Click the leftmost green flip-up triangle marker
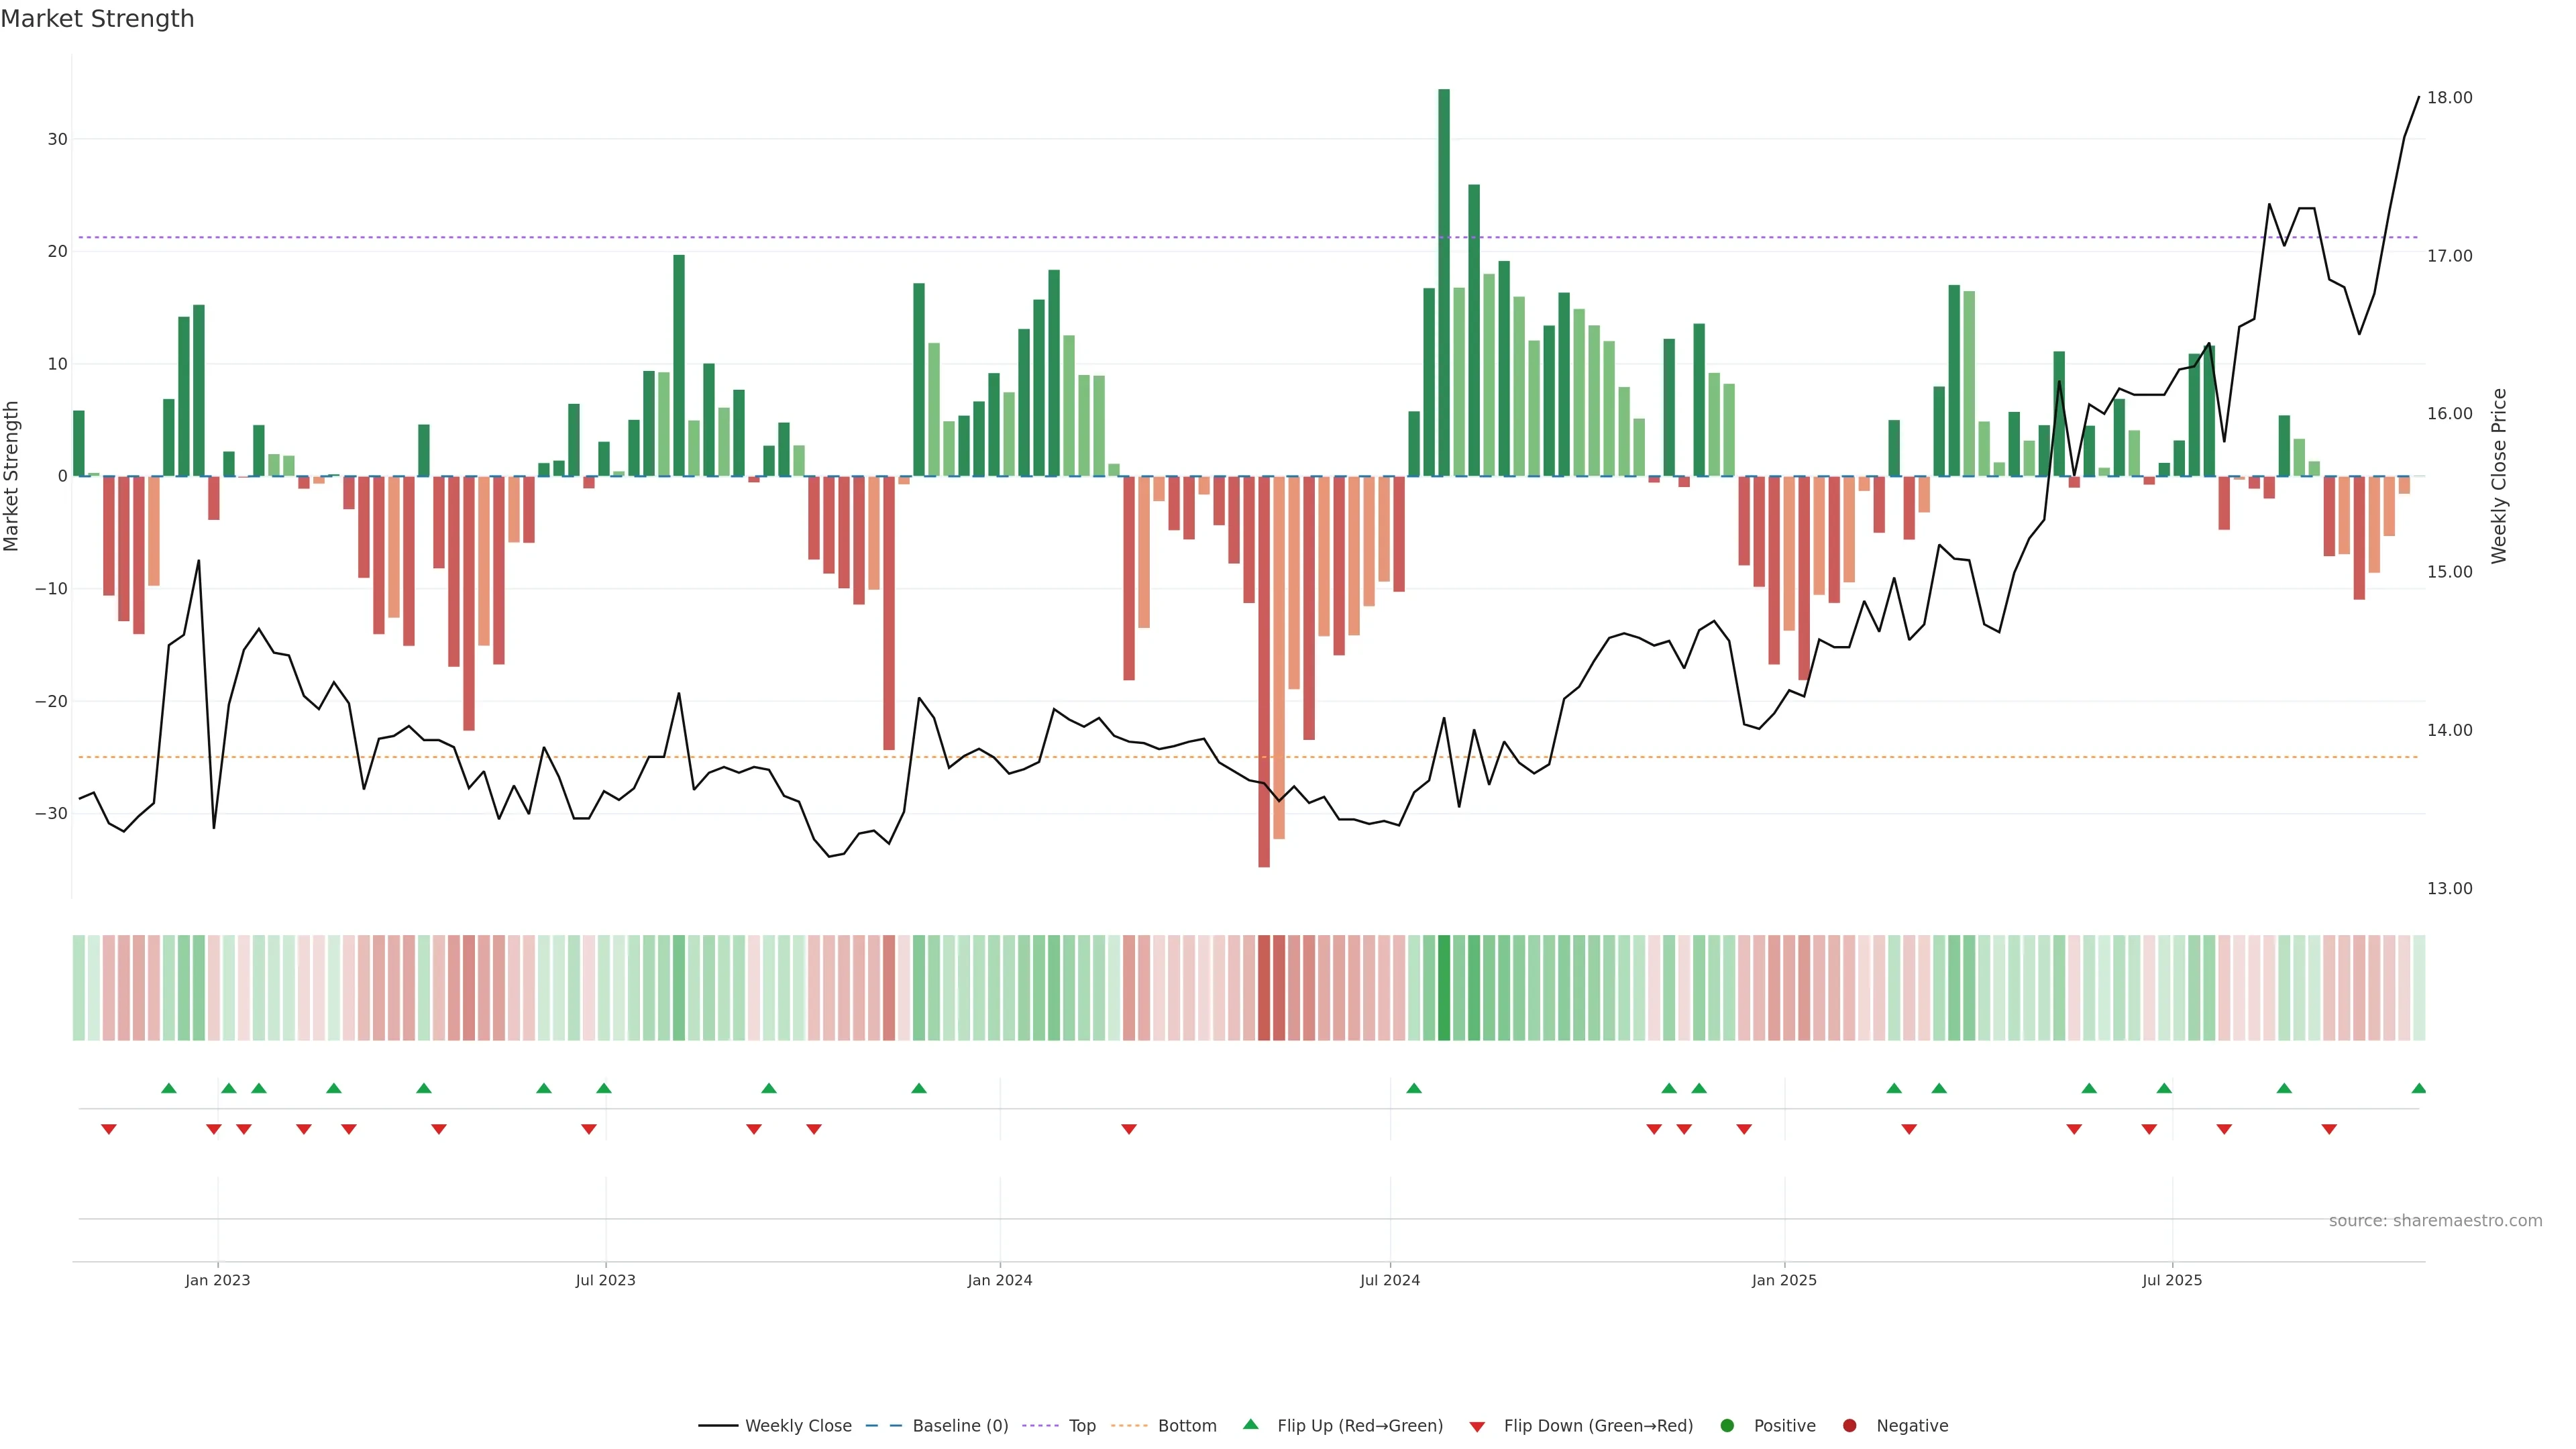Viewport: 2576px width, 1449px height. point(169,1088)
